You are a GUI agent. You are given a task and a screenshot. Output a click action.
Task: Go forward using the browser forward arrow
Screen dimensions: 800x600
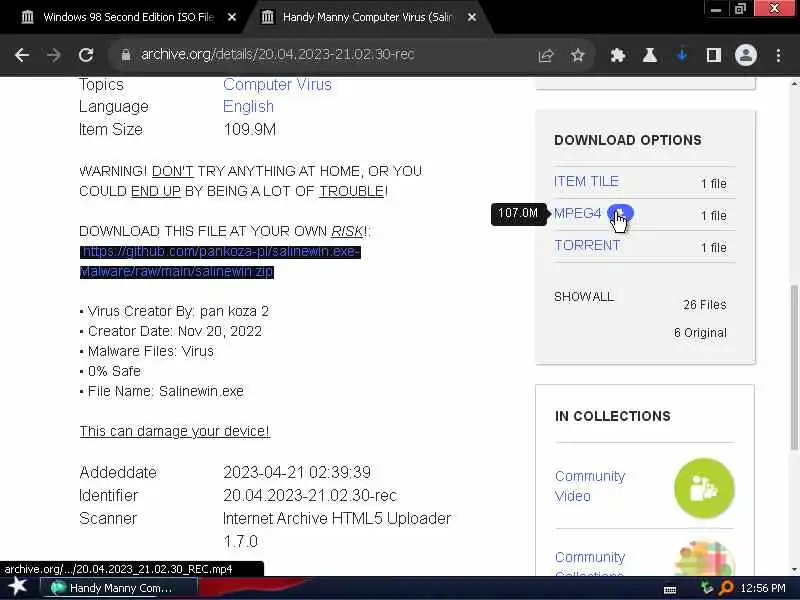point(54,55)
